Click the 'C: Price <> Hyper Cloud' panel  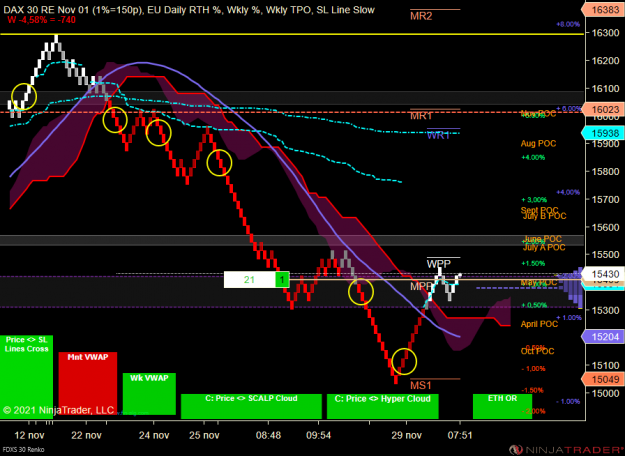click(383, 406)
